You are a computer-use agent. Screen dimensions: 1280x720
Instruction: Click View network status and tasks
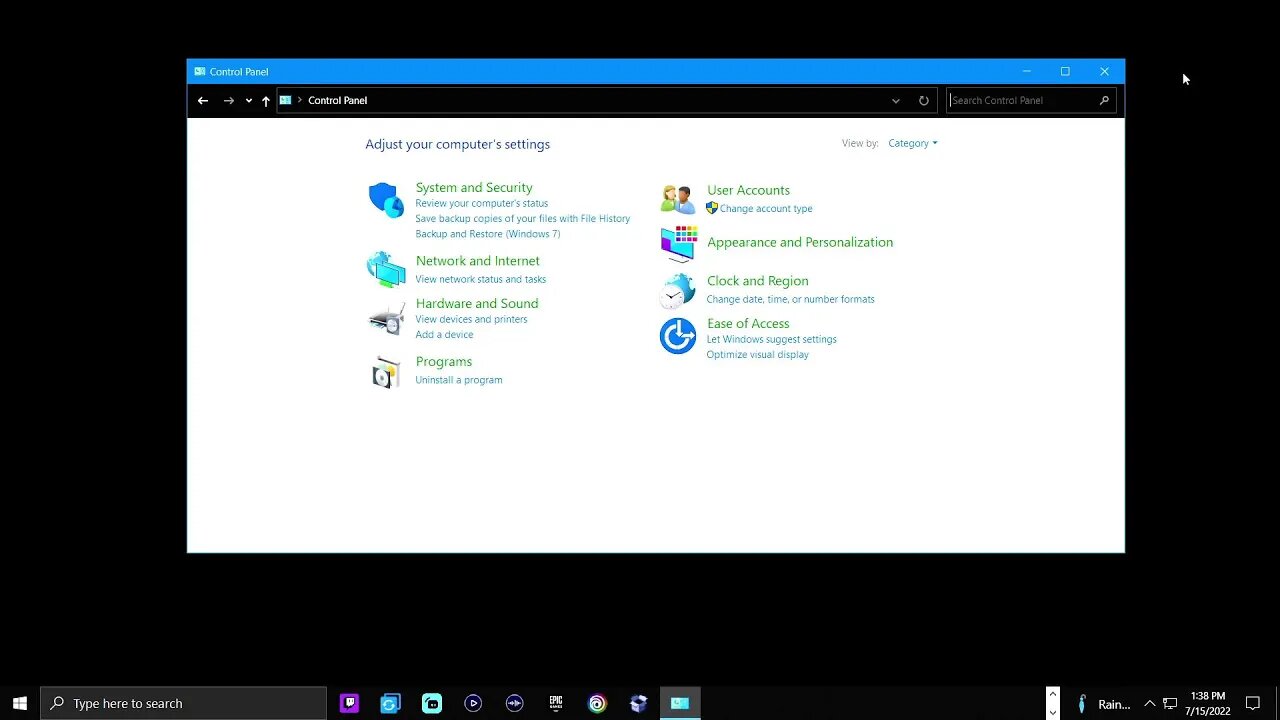(481, 279)
